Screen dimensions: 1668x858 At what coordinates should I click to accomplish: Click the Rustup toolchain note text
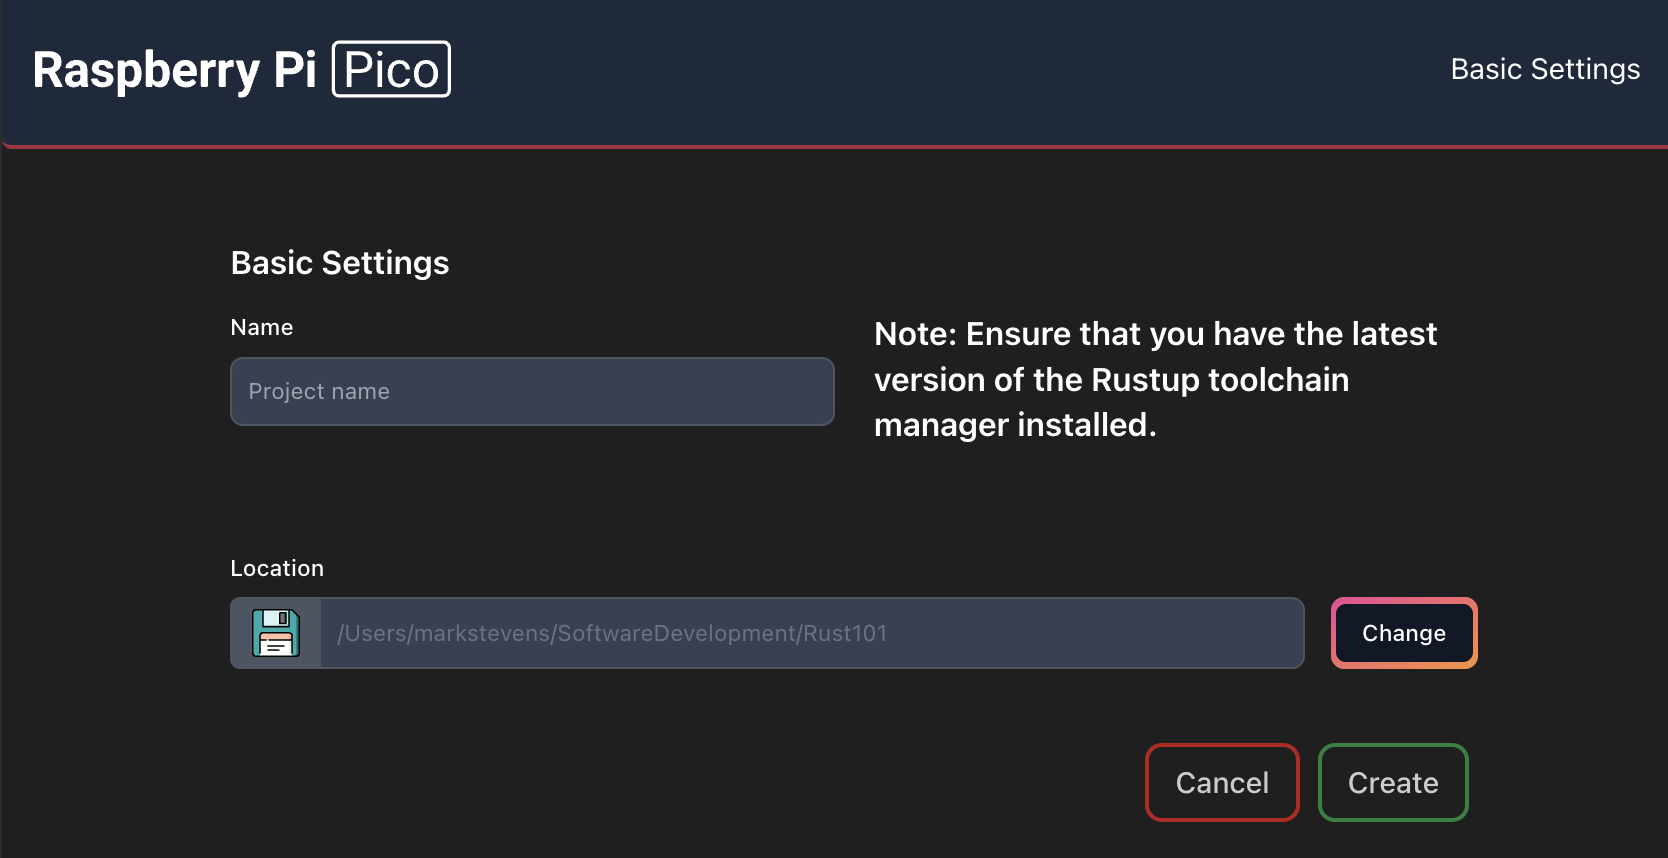point(1155,379)
